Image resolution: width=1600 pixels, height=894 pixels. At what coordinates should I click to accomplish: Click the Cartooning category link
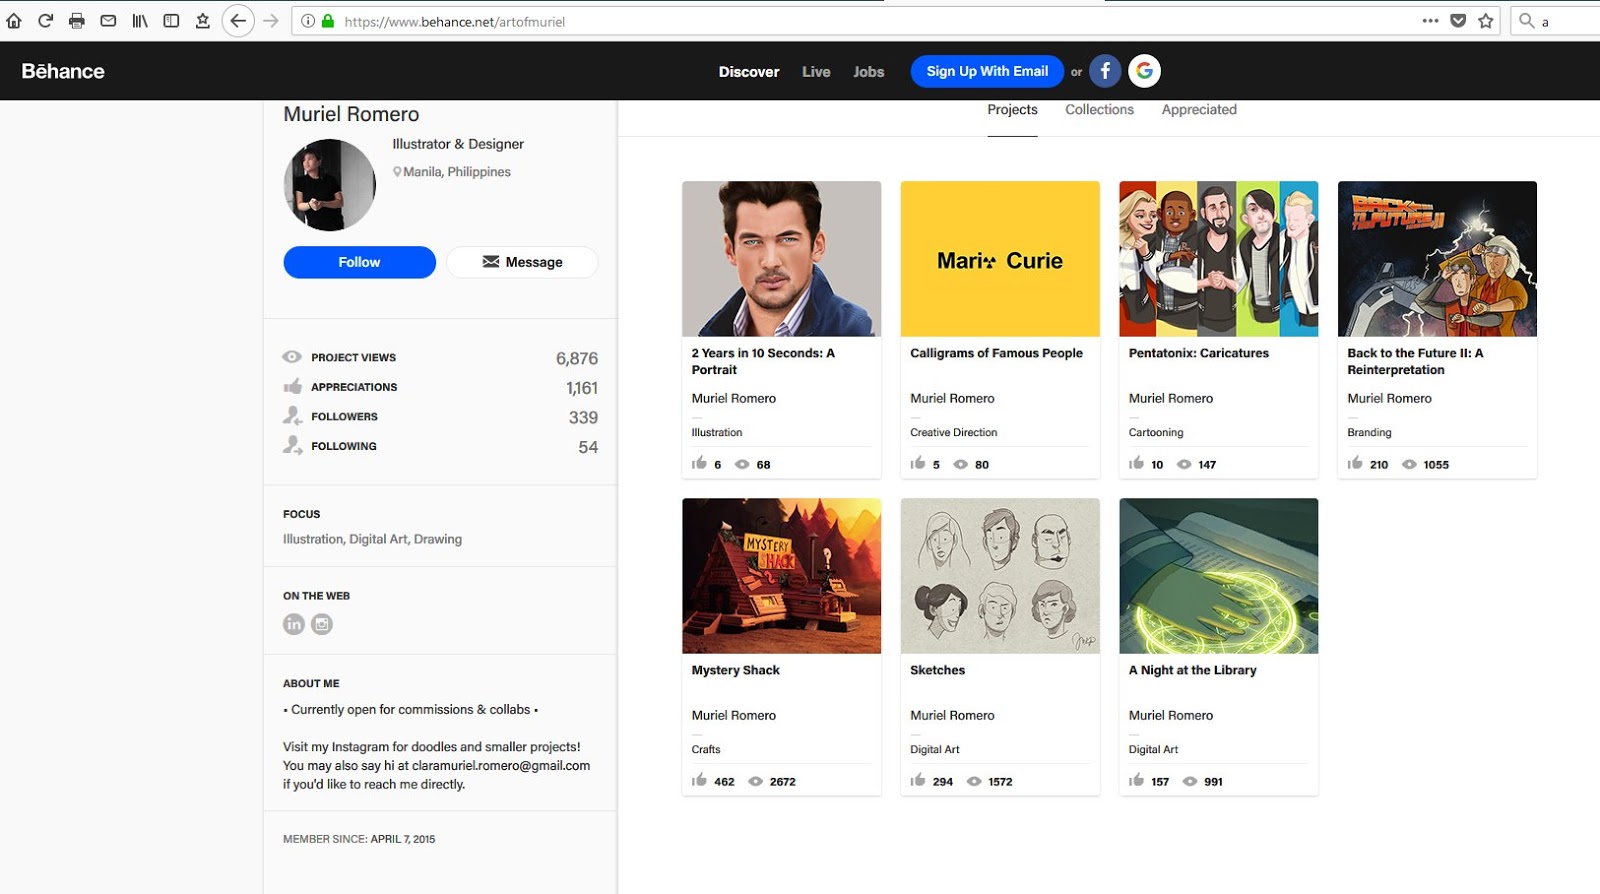[x=1155, y=432]
